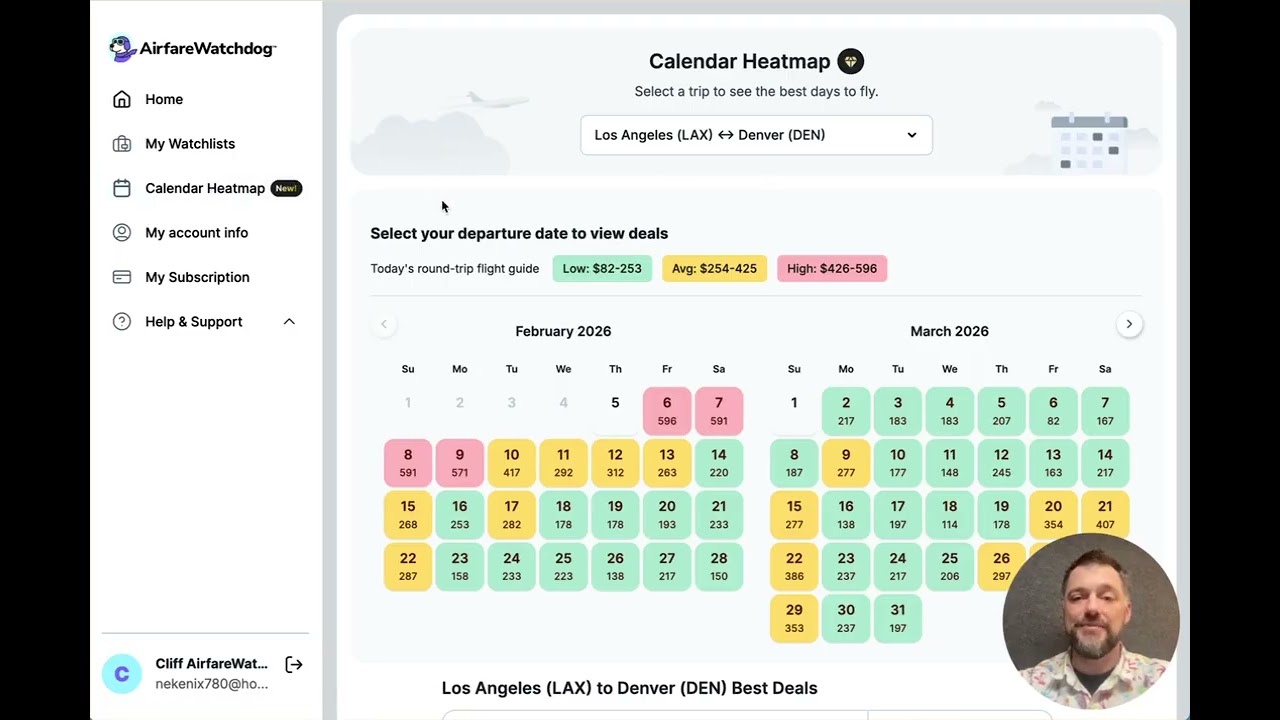The height and width of the screenshot is (720, 1280).
Task: Click the premium diamond badge by title
Action: (x=850, y=61)
